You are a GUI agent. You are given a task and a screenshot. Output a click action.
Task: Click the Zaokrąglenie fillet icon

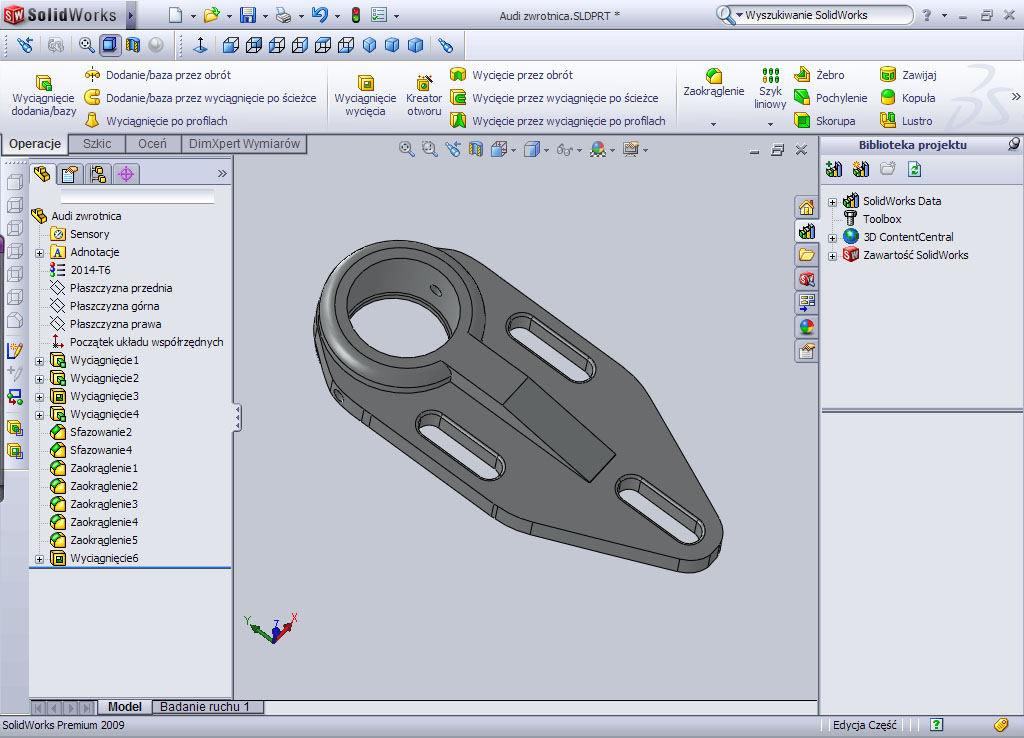[714, 75]
